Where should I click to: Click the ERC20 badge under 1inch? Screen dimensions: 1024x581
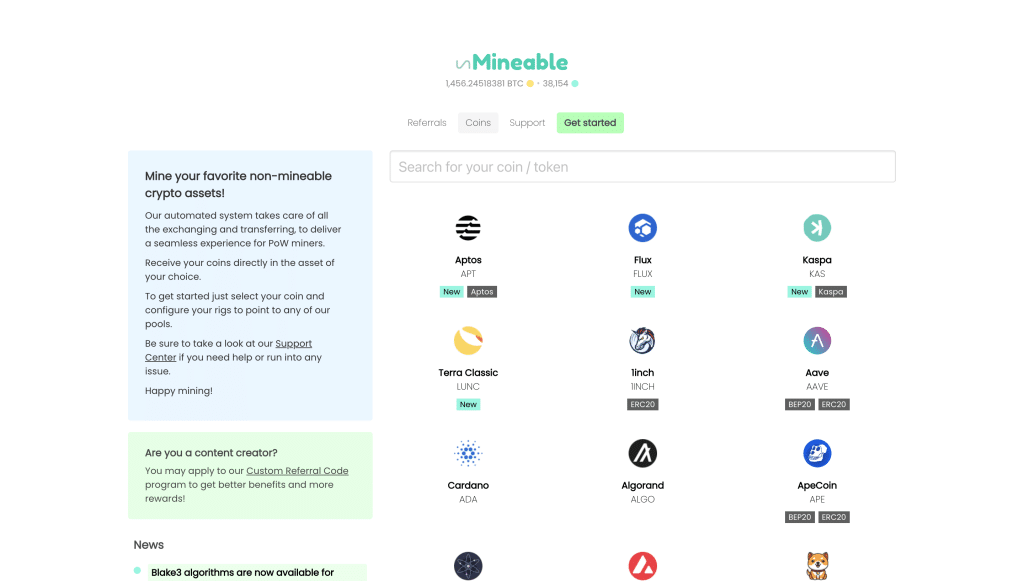(643, 404)
